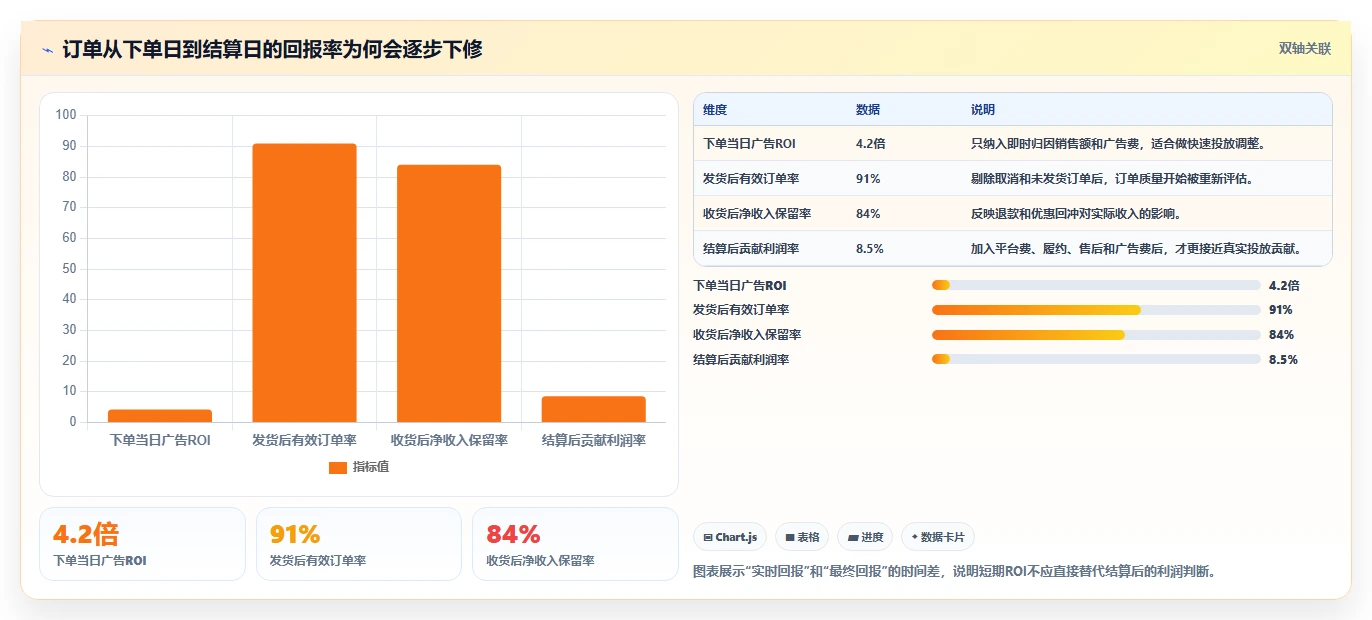Click the y-axis value 100
1372x620 pixels.
(66, 115)
